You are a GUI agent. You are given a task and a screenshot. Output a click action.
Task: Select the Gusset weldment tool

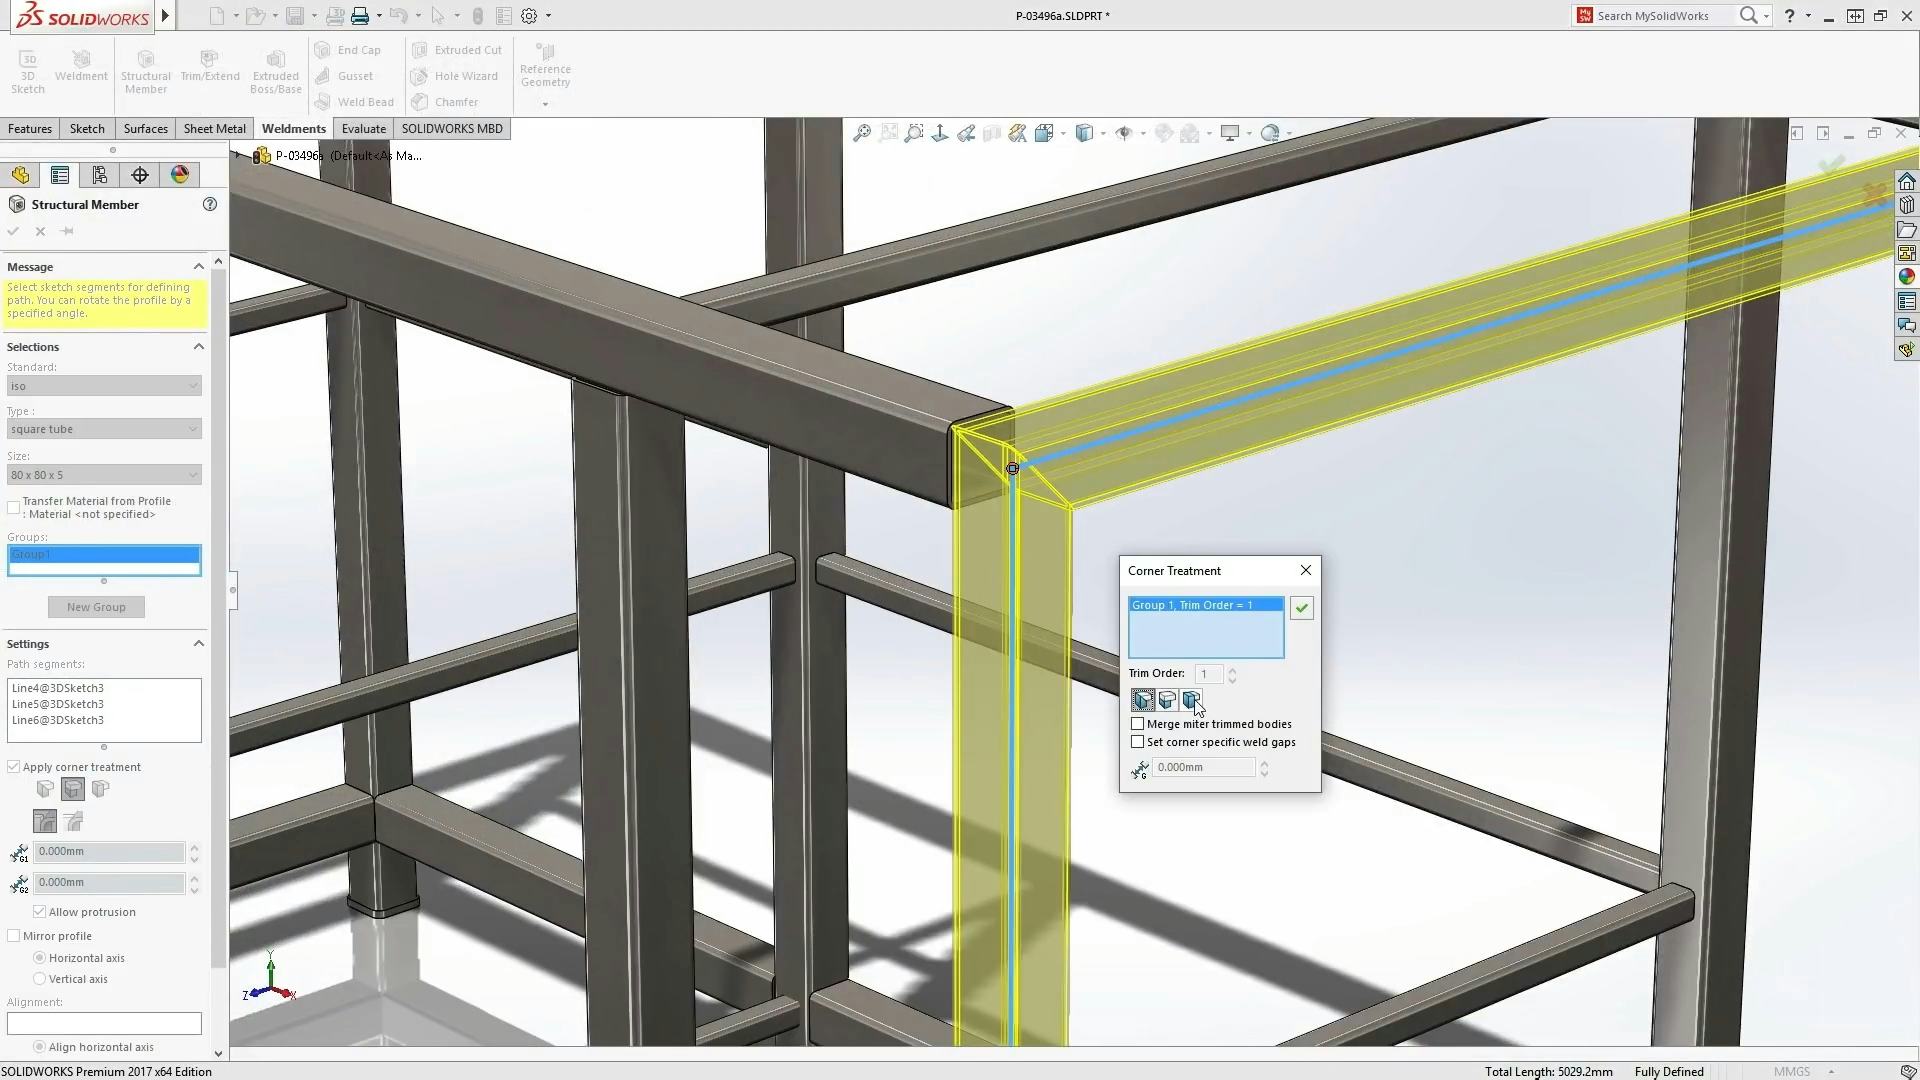[x=345, y=75]
